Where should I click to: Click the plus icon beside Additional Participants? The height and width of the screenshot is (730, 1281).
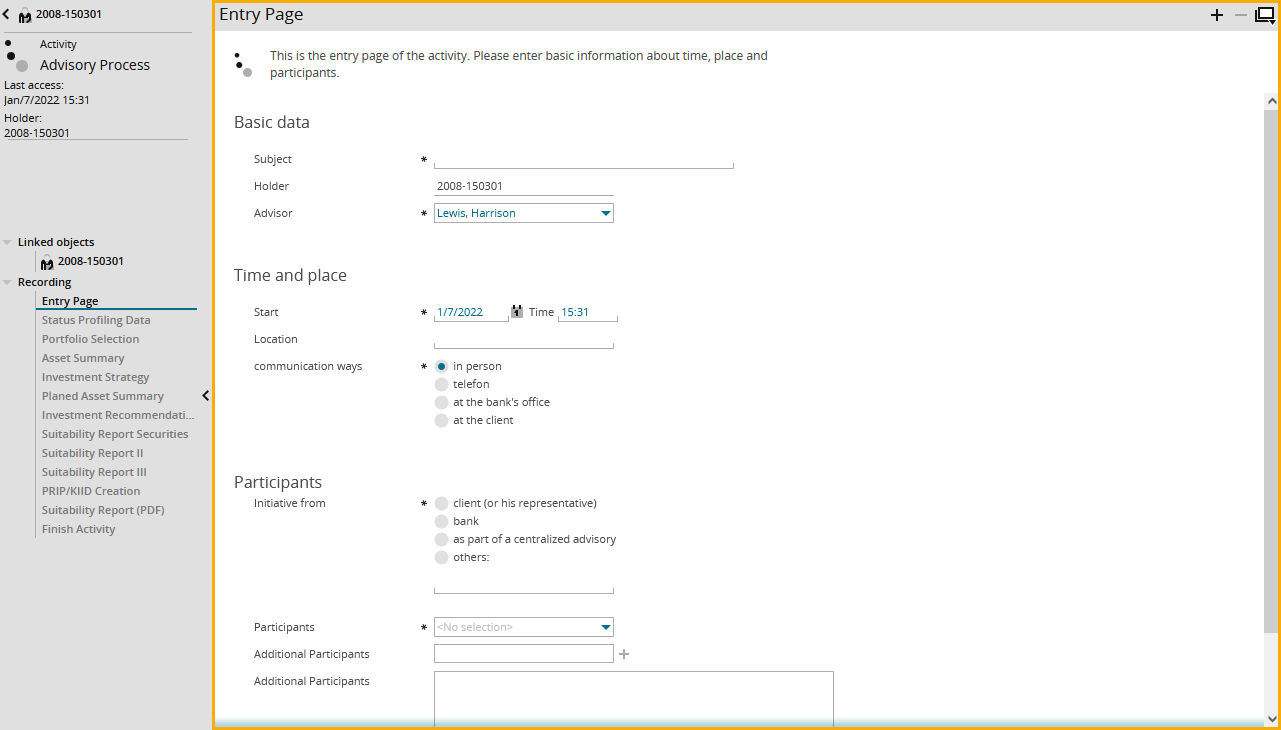click(624, 654)
